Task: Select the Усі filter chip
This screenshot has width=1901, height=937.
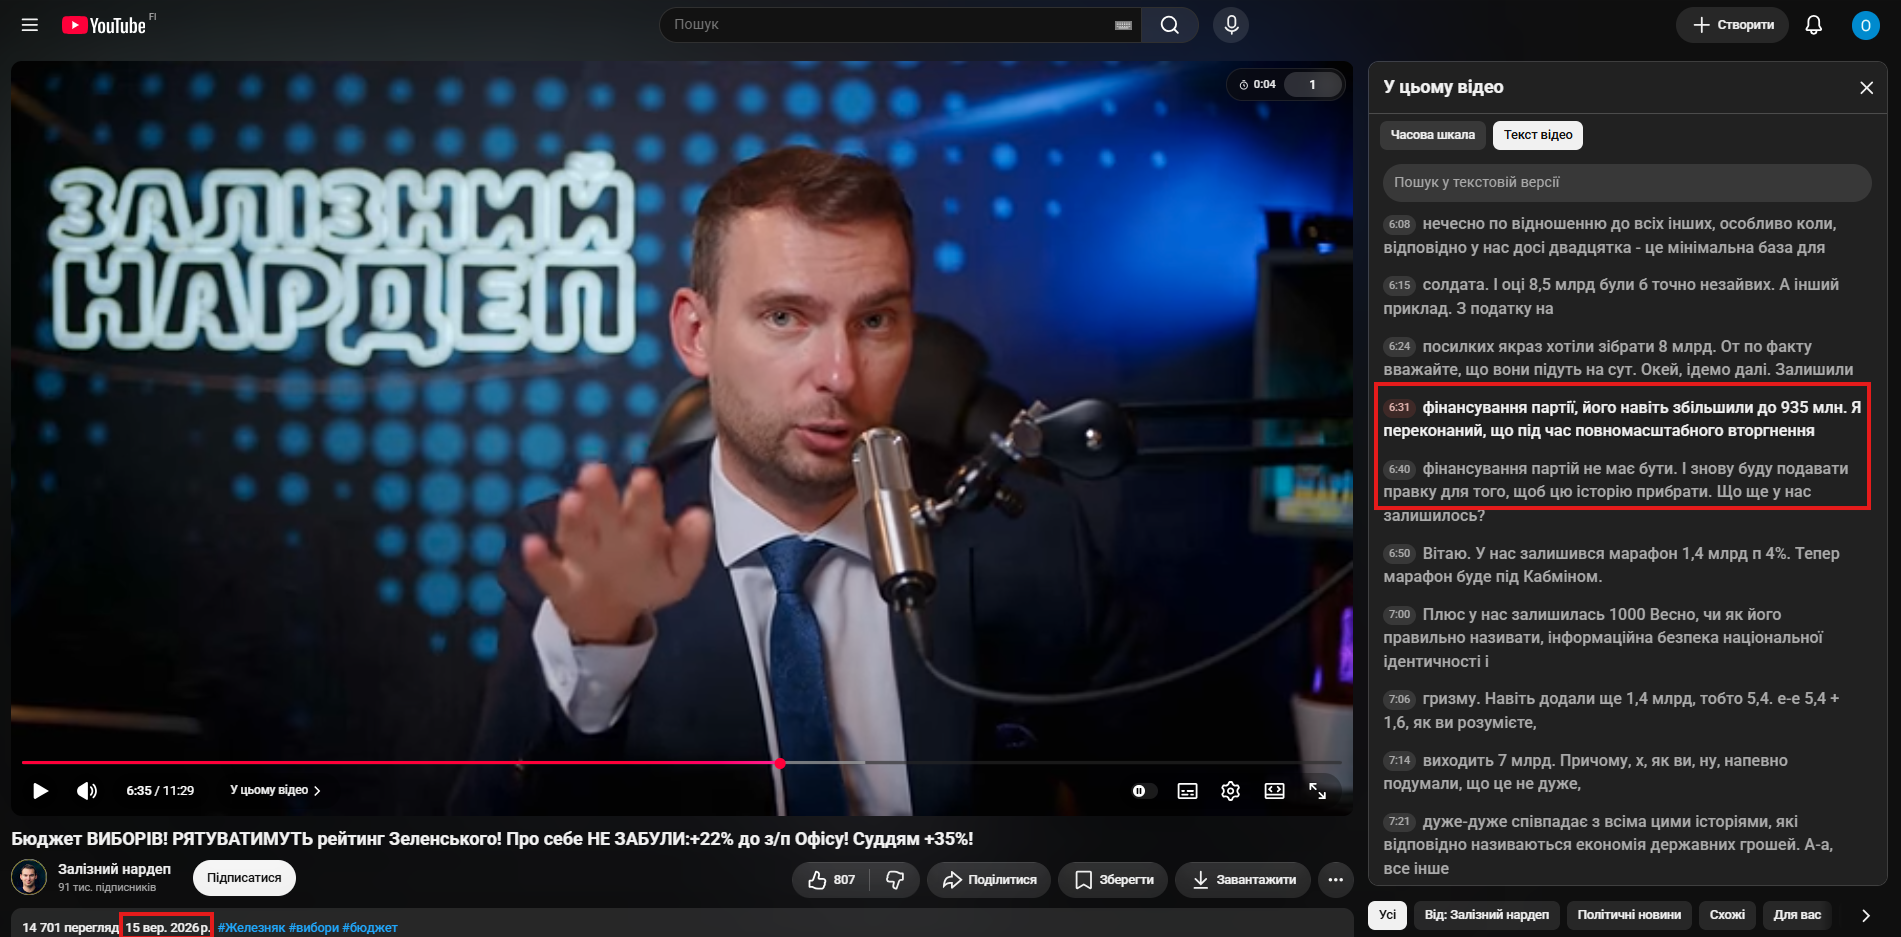Action: pos(1387,915)
